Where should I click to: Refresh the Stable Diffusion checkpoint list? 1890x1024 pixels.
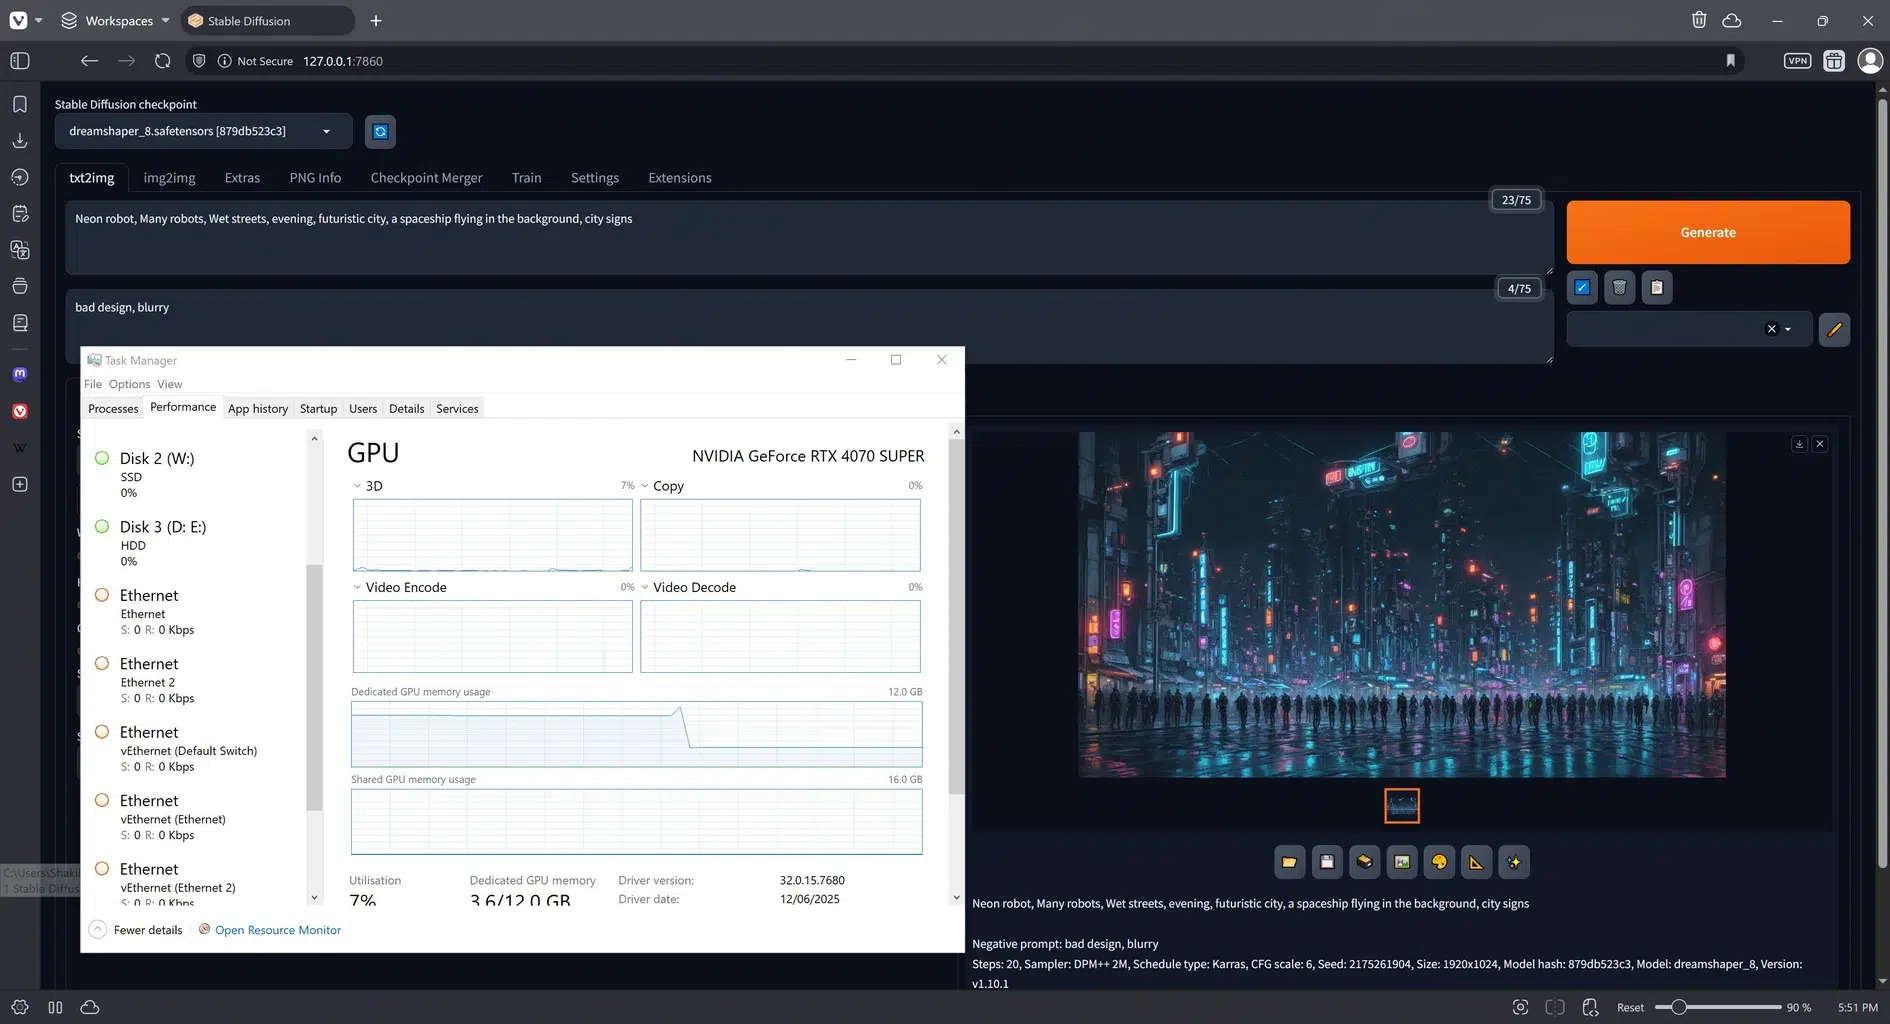pyautogui.click(x=380, y=131)
